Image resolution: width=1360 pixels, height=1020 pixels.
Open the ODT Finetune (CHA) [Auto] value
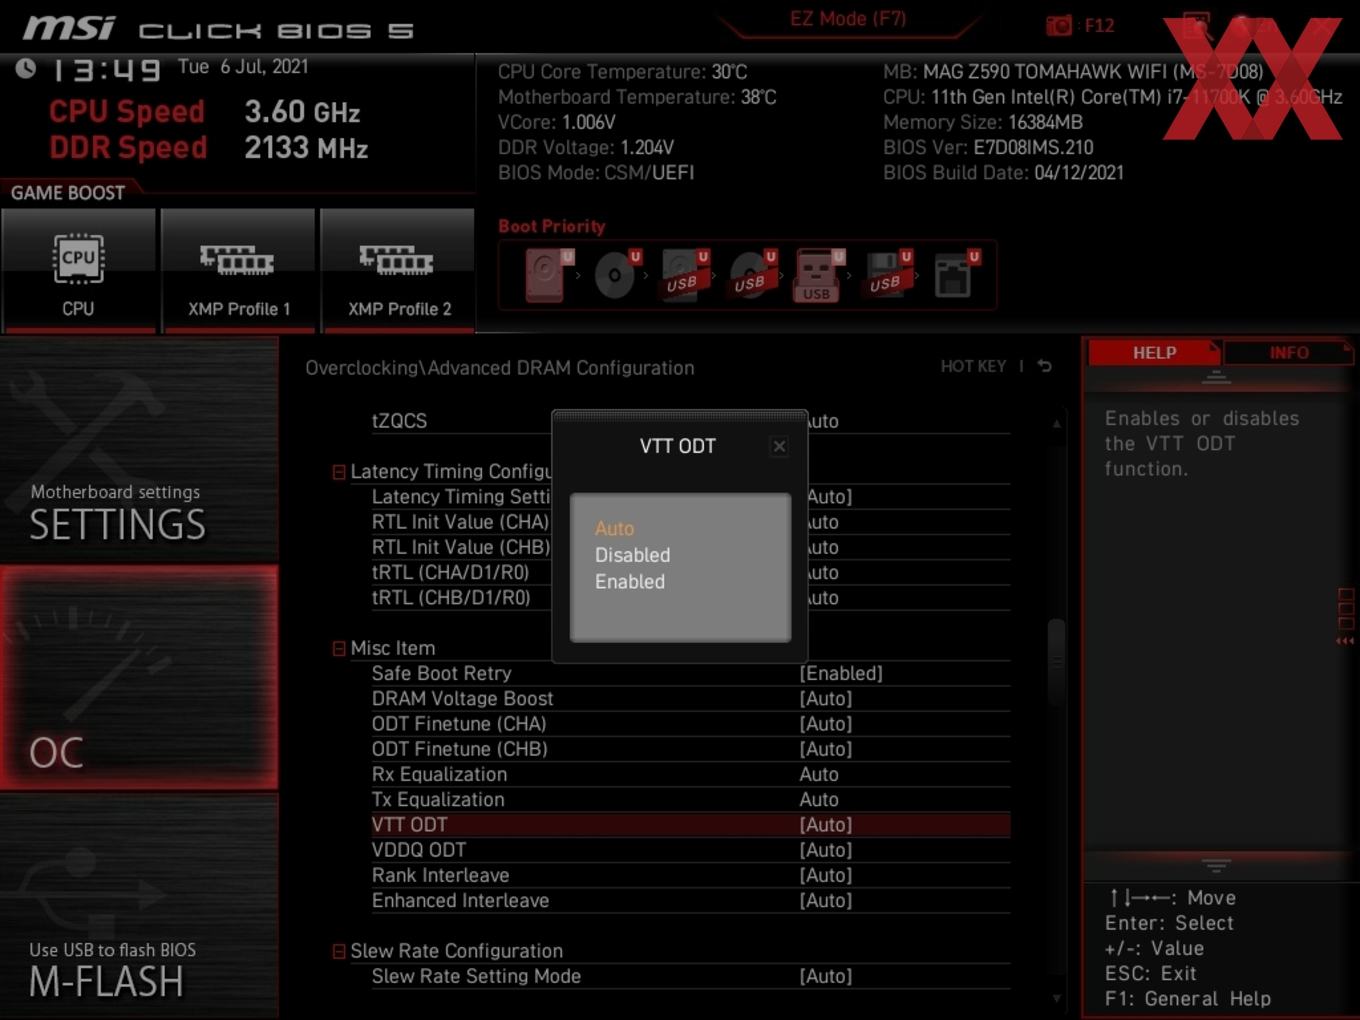point(826,724)
